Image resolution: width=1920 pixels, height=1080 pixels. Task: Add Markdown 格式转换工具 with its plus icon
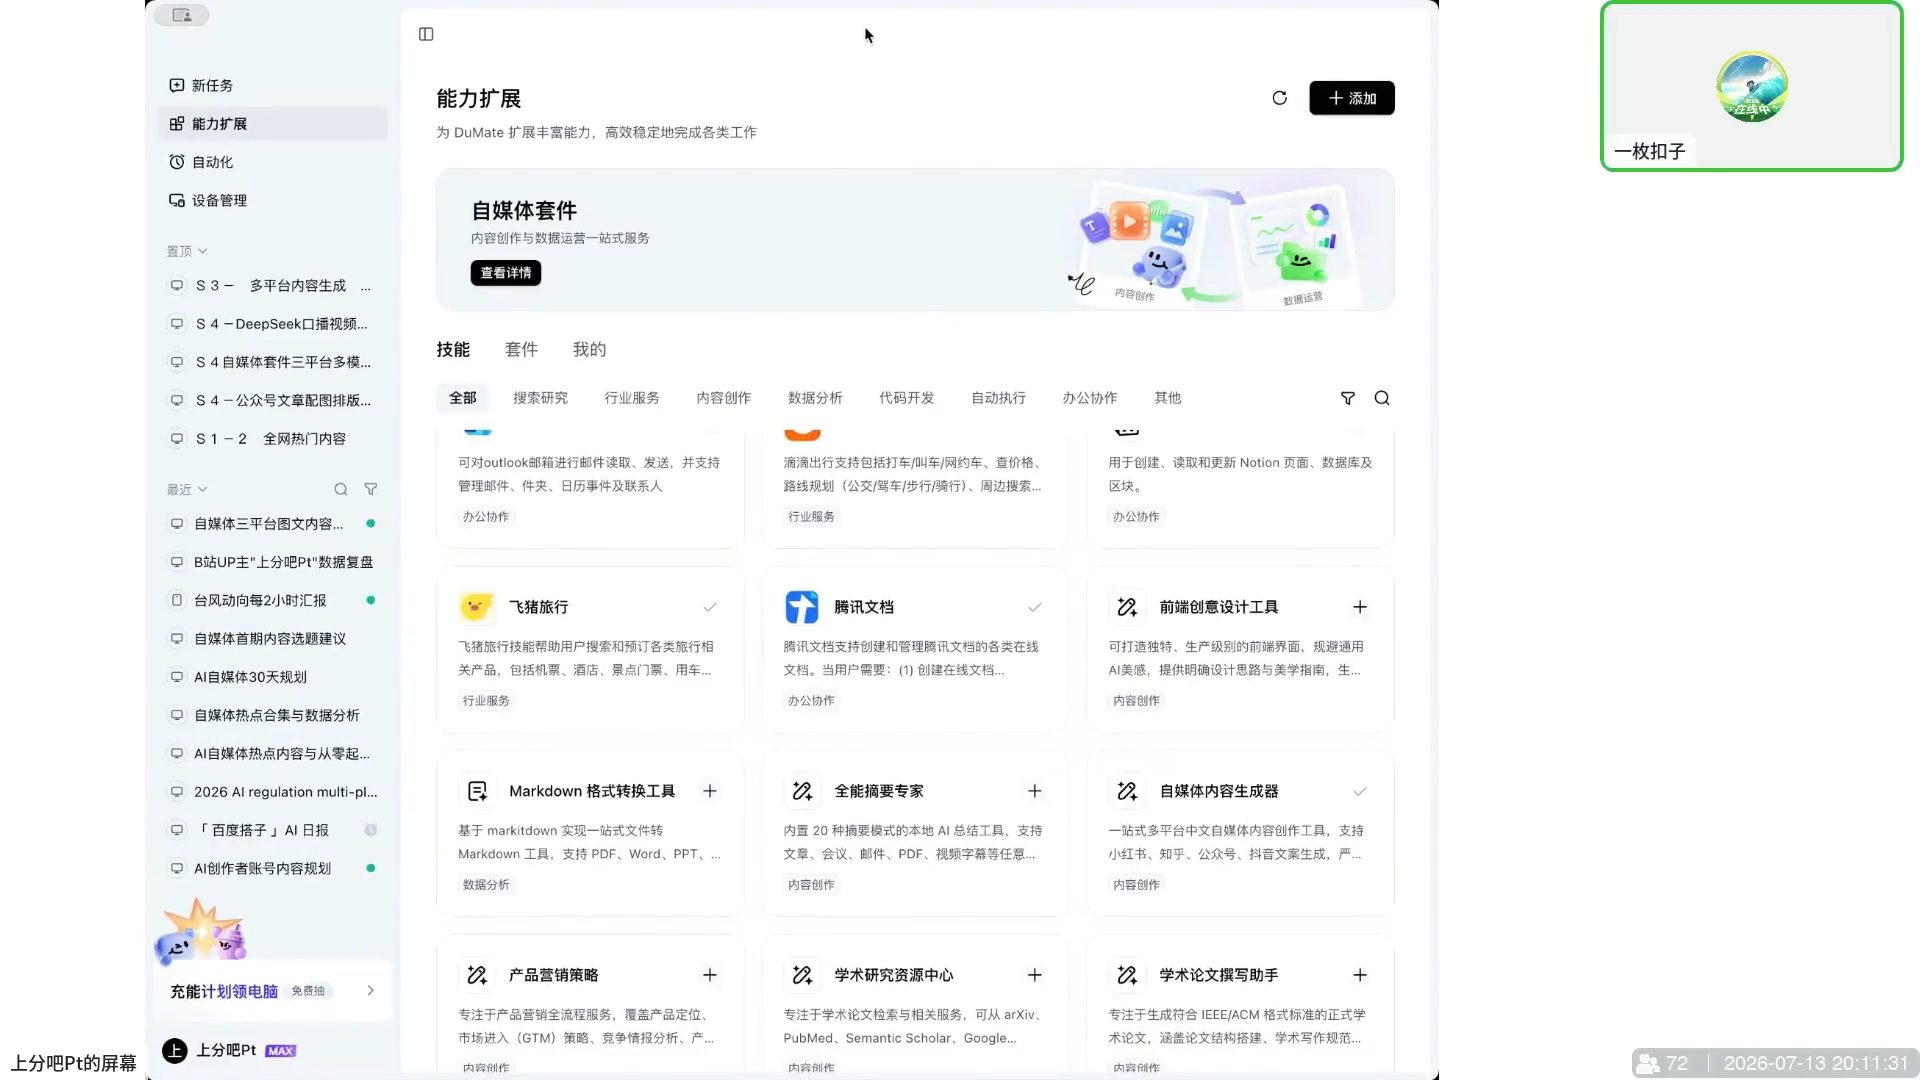coord(710,791)
